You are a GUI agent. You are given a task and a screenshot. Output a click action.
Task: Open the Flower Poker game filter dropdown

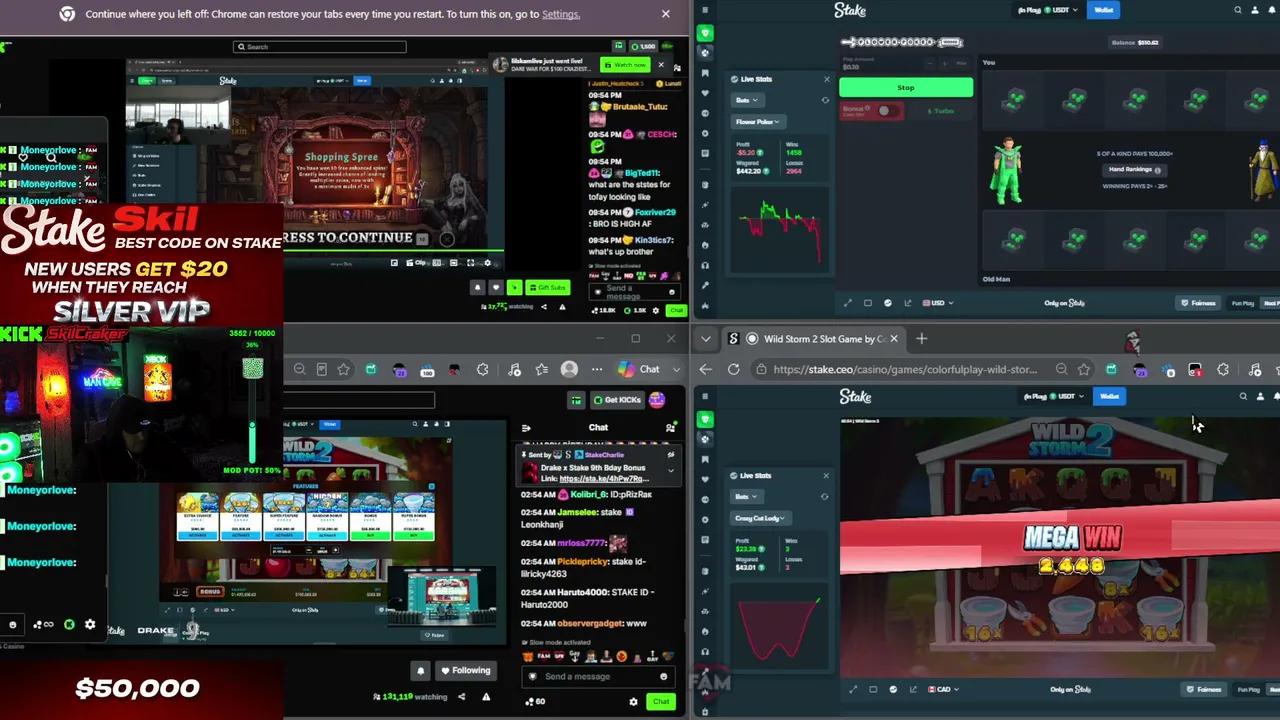coord(758,122)
